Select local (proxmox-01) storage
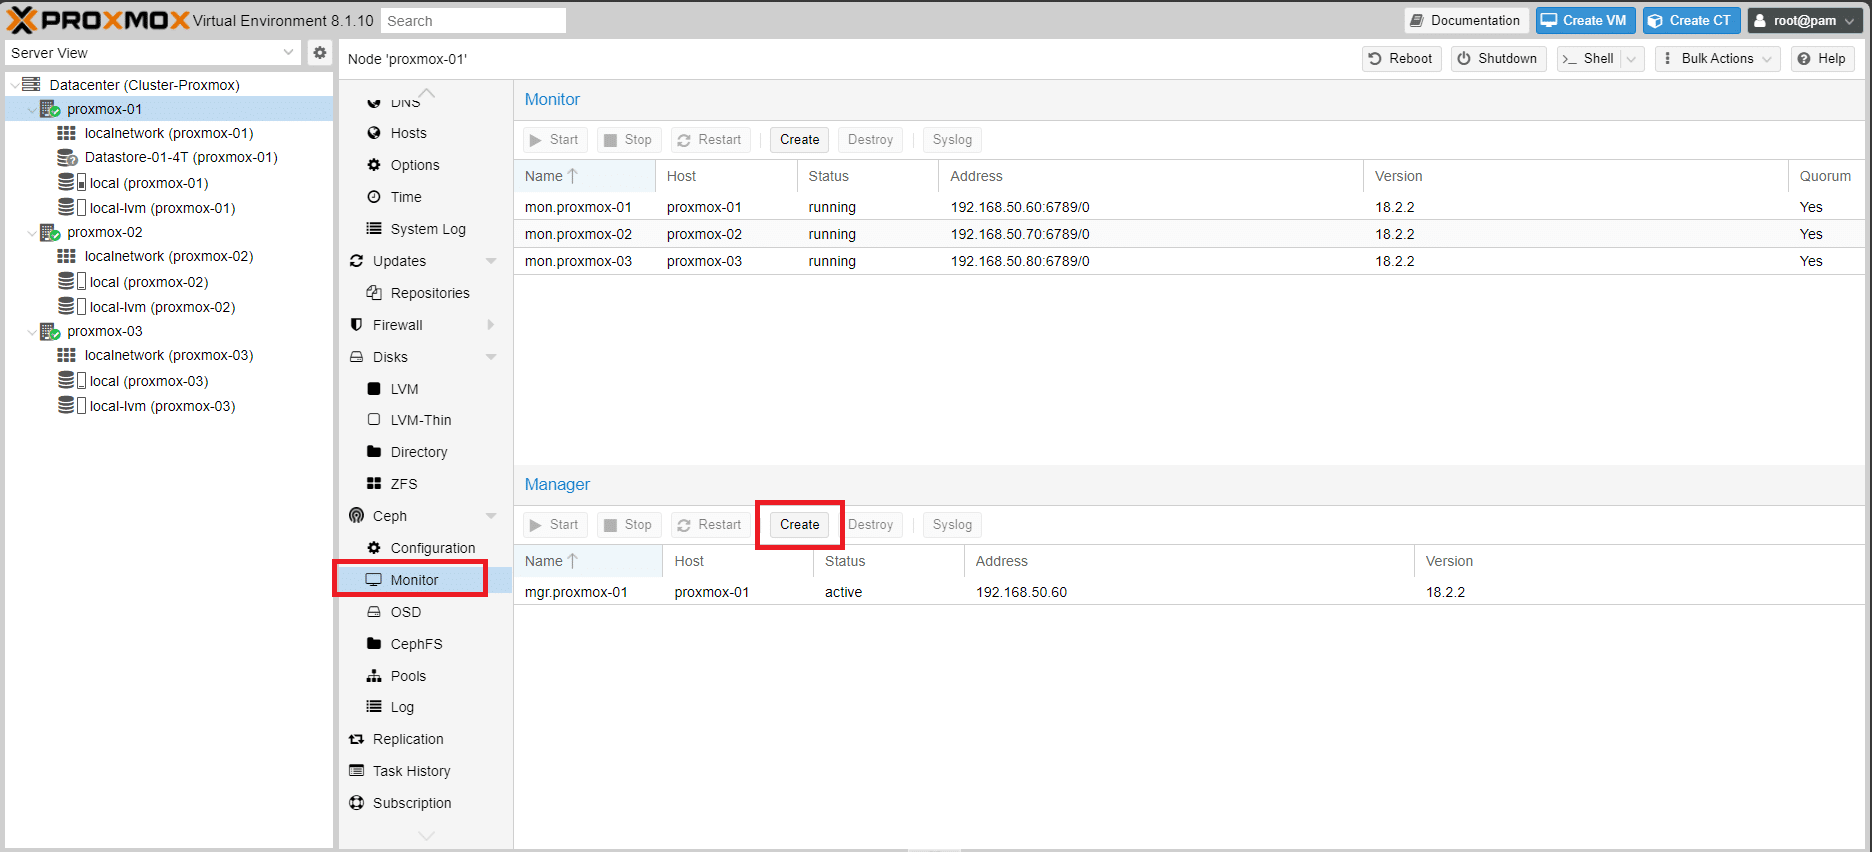 (x=149, y=183)
